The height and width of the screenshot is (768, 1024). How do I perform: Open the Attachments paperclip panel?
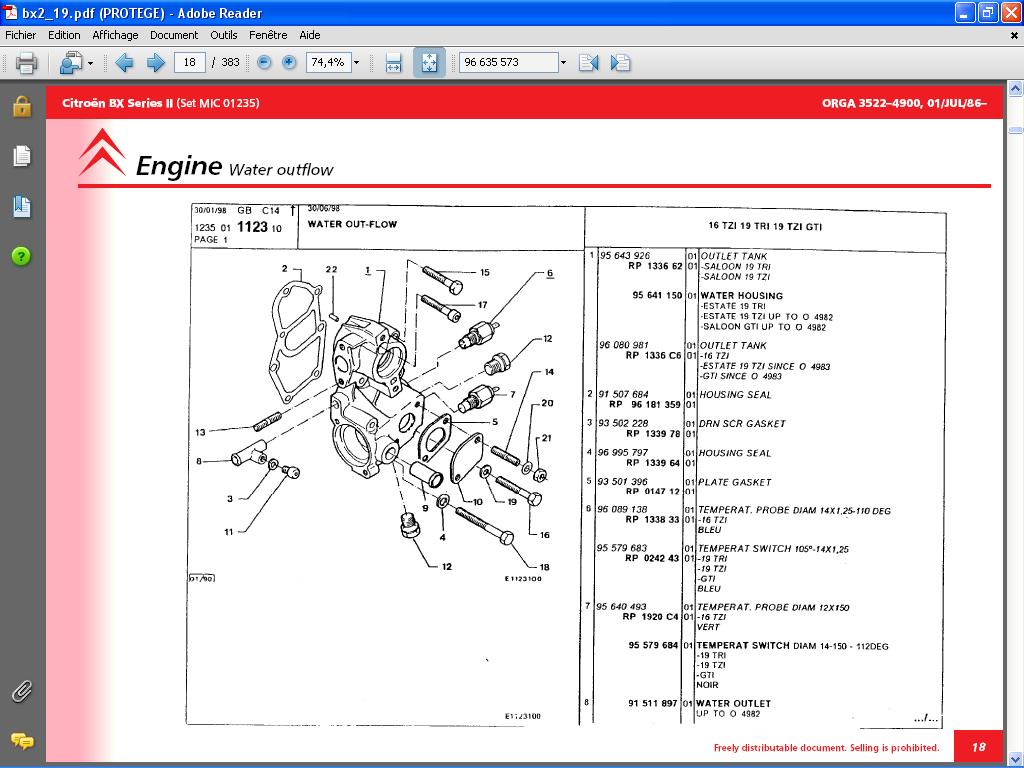click(x=21, y=691)
